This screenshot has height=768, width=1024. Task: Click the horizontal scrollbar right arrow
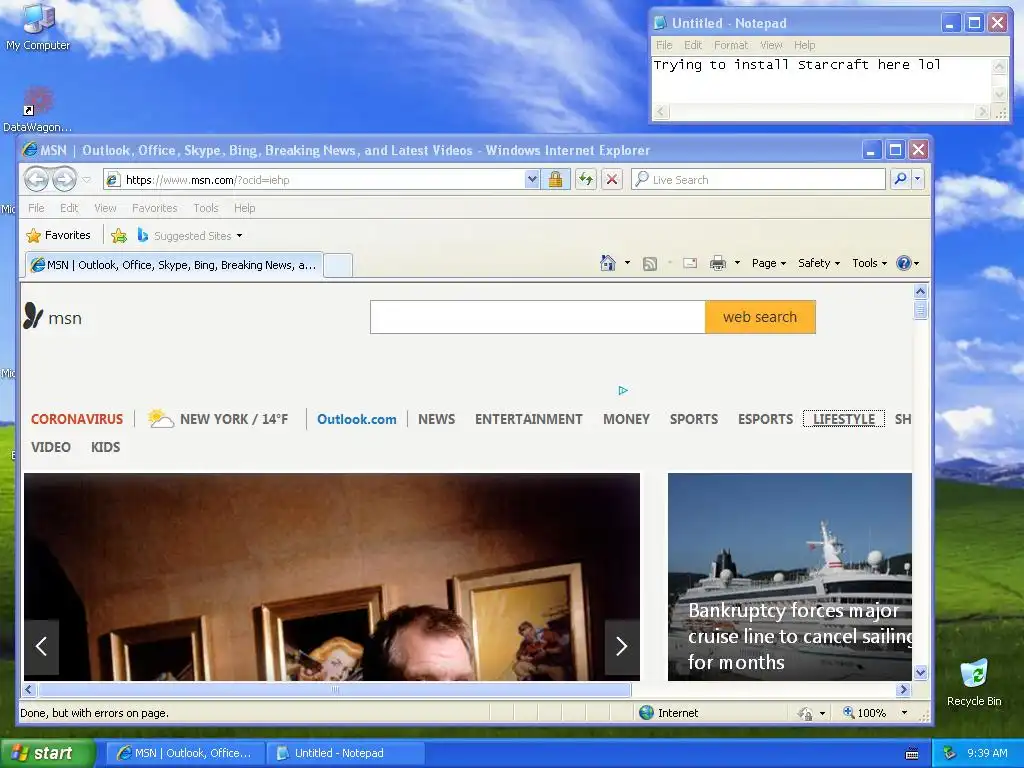tap(904, 689)
